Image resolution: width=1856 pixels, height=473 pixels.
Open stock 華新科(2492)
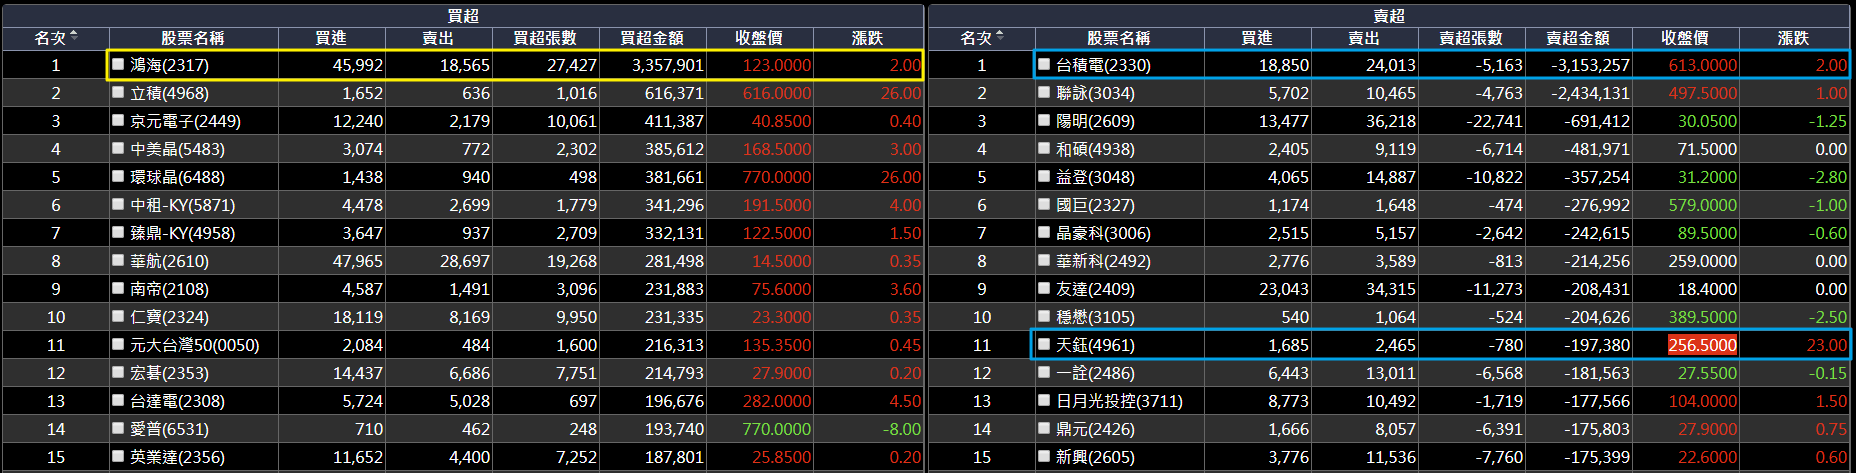pos(1103,261)
